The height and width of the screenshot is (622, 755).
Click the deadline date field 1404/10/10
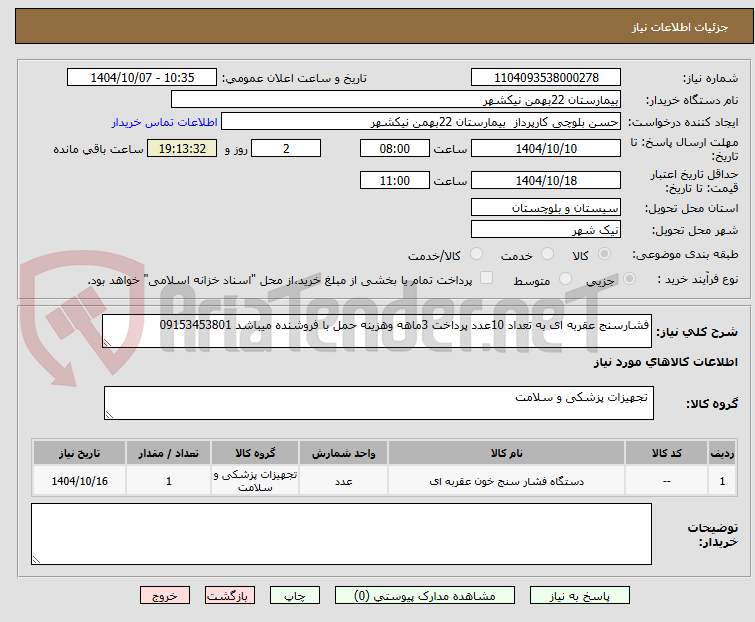pyautogui.click(x=546, y=148)
